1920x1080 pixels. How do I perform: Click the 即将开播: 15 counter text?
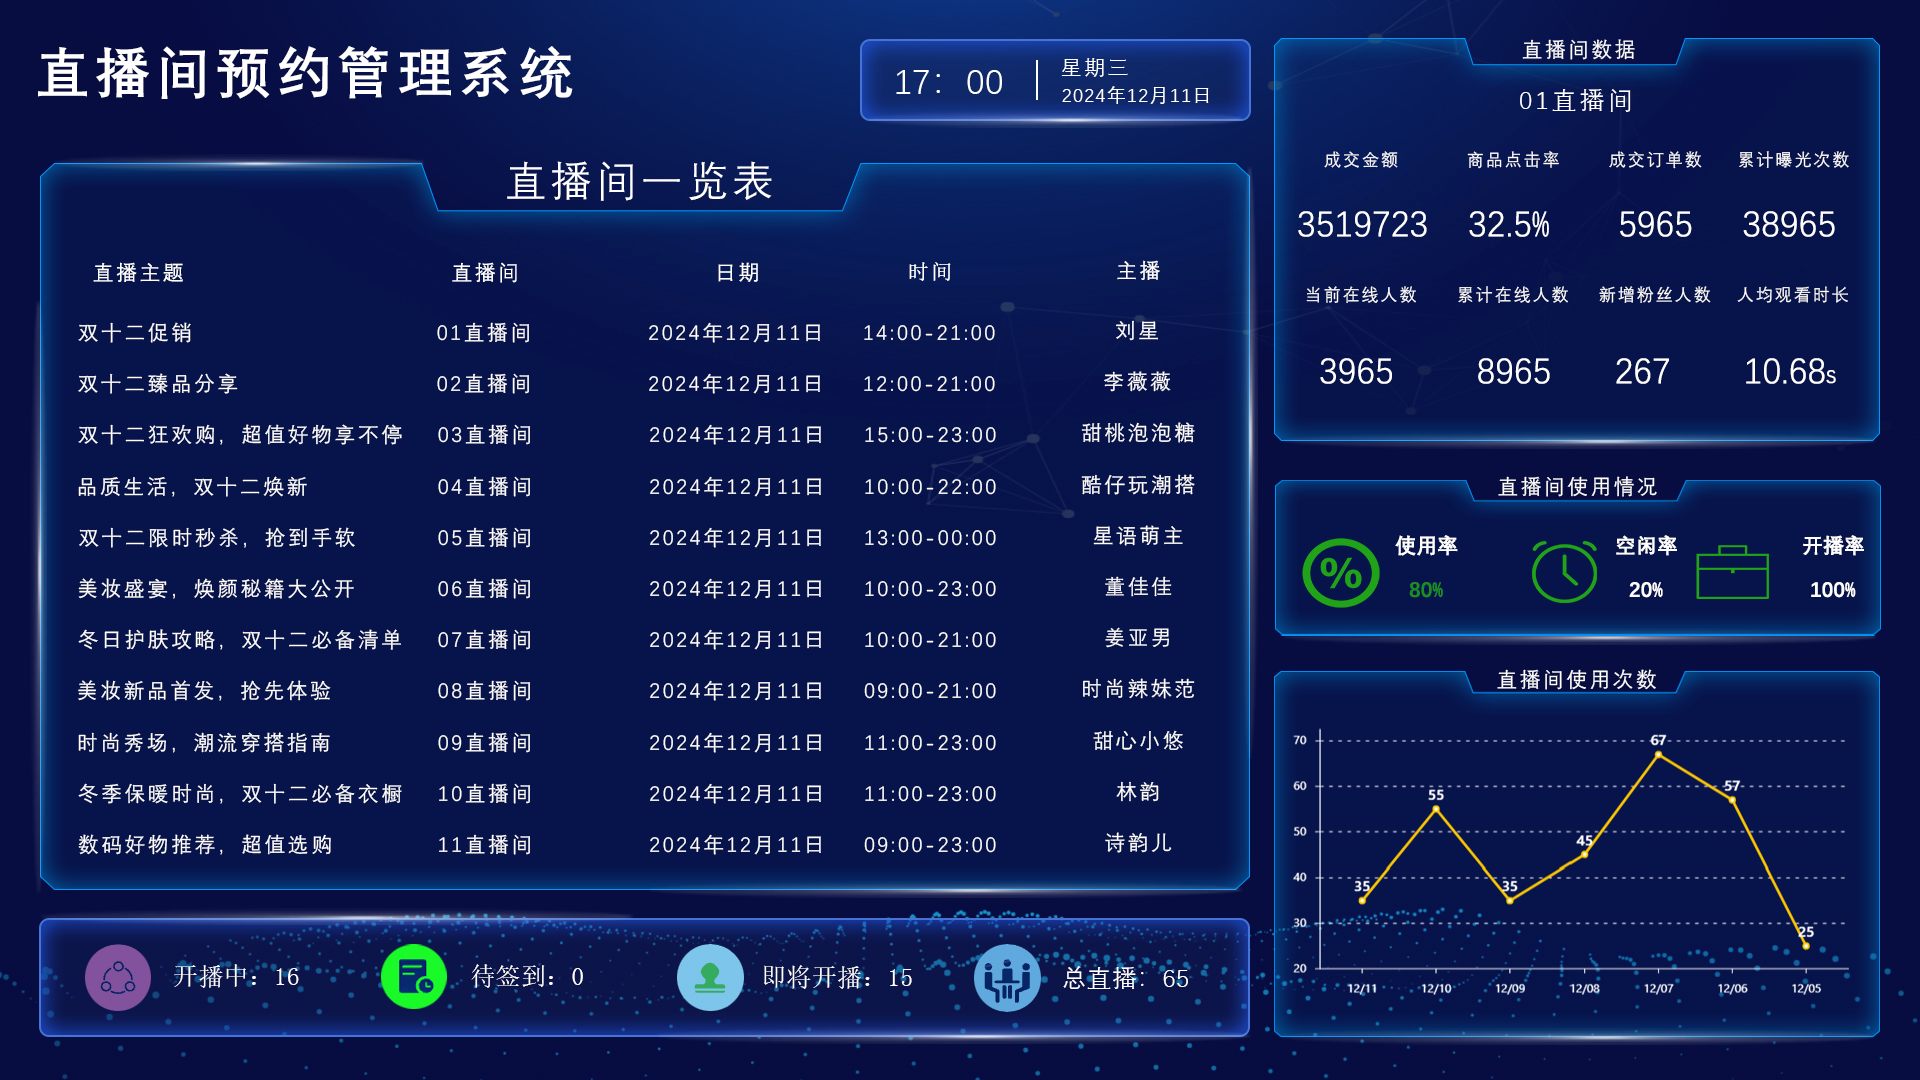coord(838,978)
